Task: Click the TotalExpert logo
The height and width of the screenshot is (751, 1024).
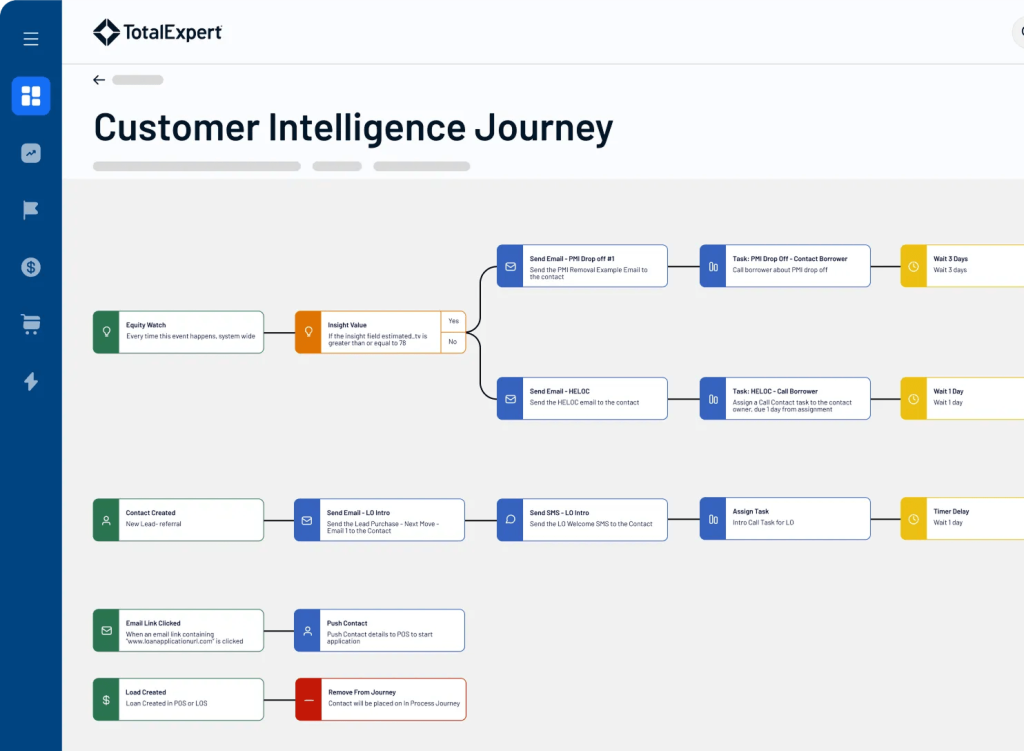Action: pos(157,32)
